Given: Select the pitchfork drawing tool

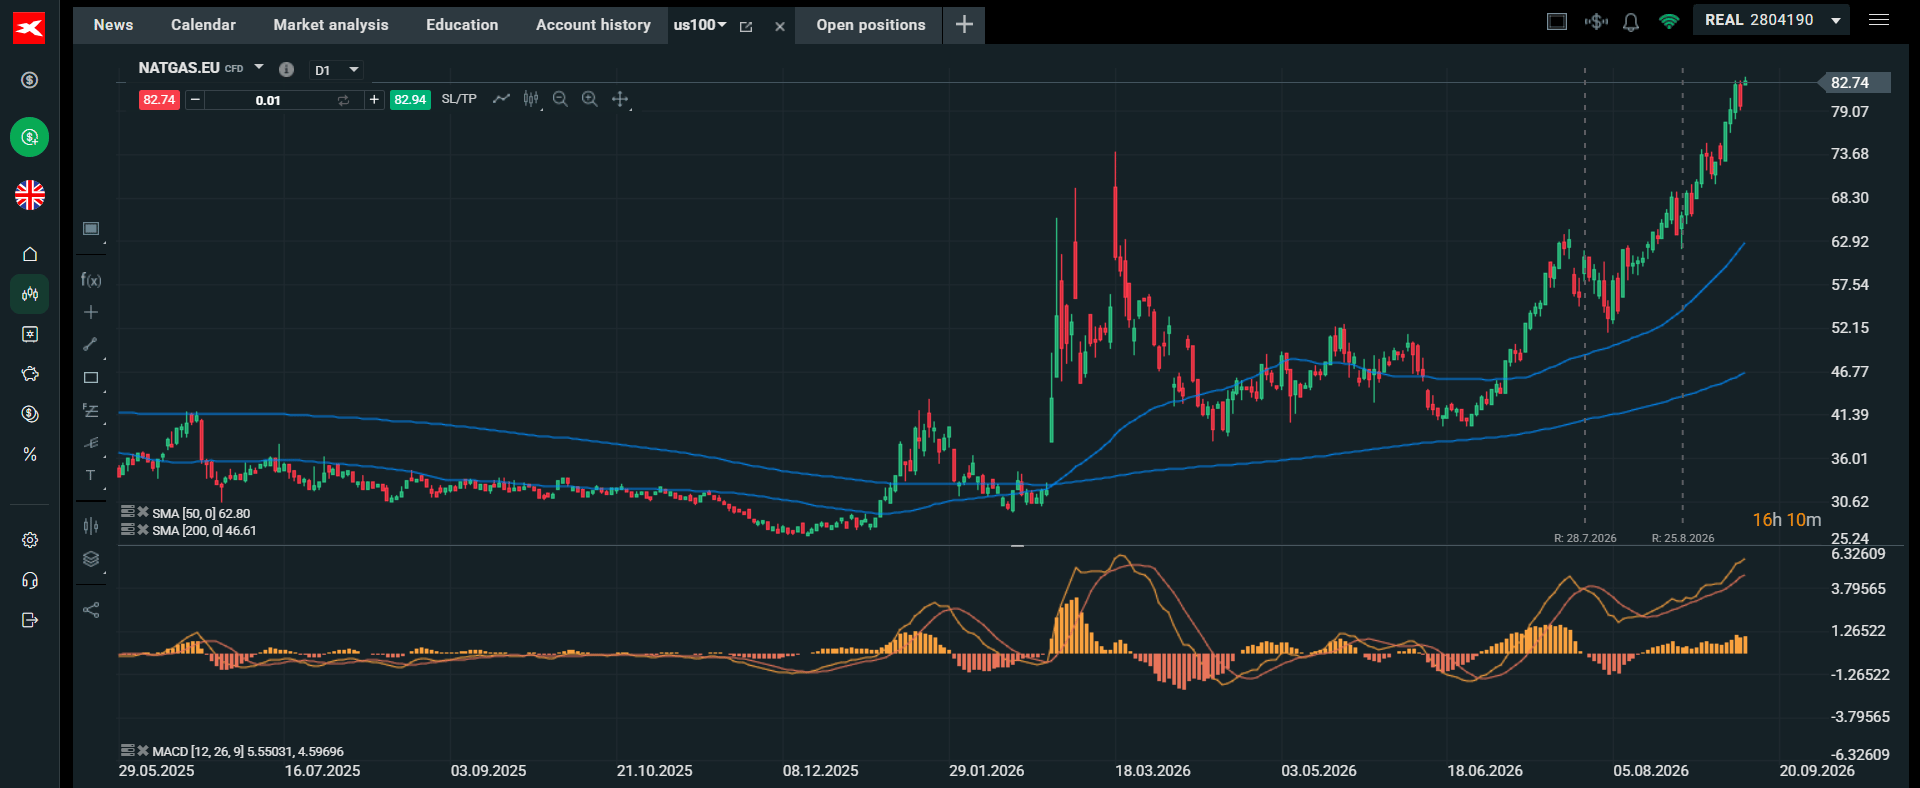Looking at the screenshot, I should [91, 443].
